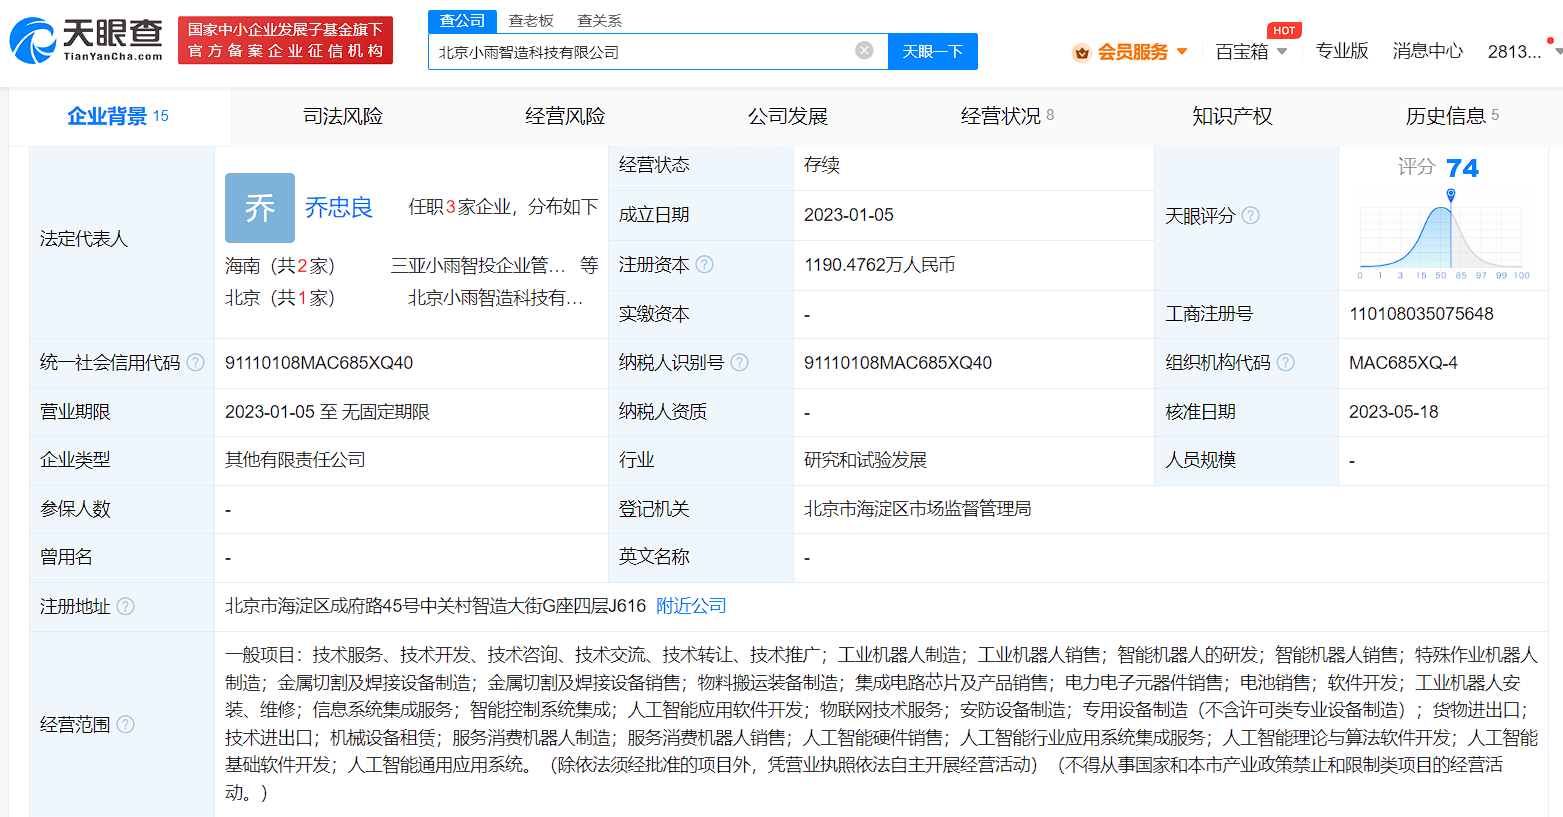Click the 附近公司 link
Viewport: 1563px width, 817px height.
[x=691, y=606]
